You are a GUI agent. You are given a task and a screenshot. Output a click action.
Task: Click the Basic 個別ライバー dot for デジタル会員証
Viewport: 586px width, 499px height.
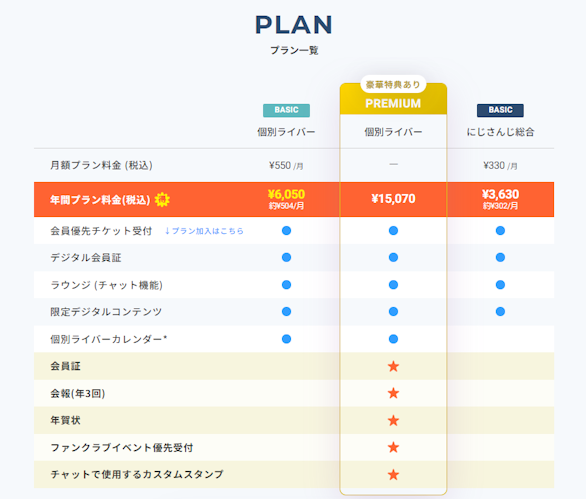[x=286, y=258]
